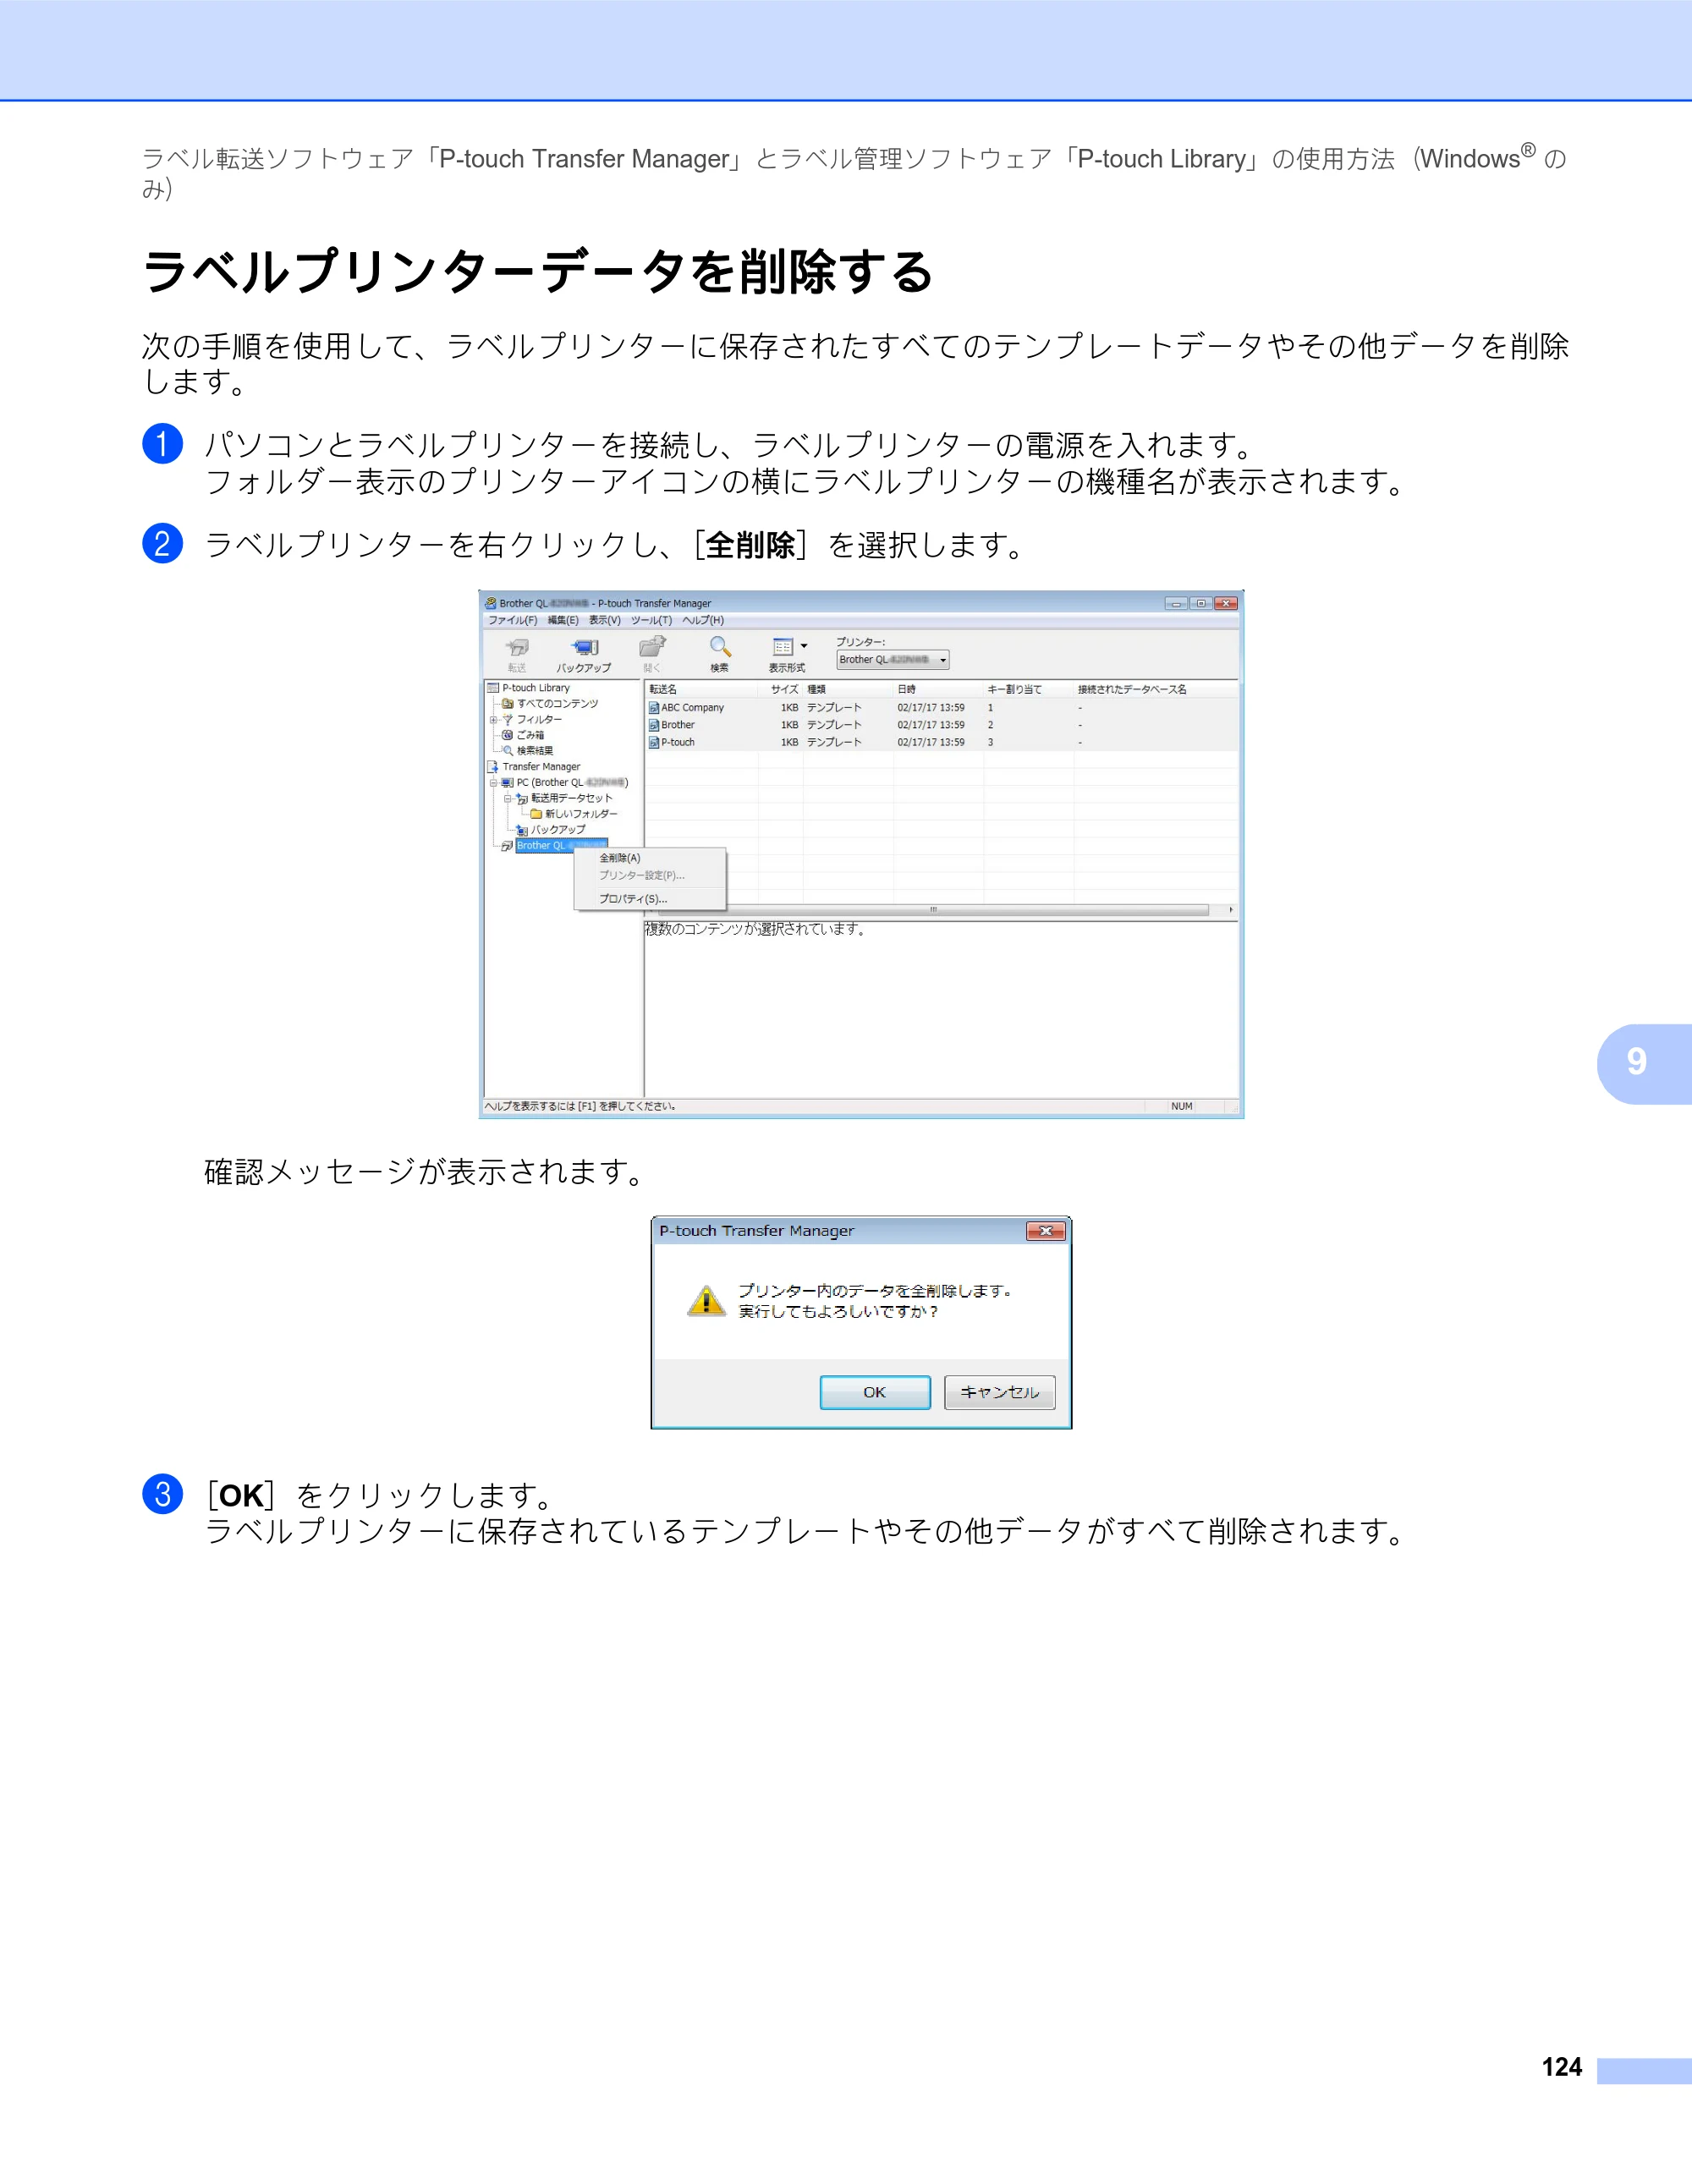Screen dimensions: 1692x2184
Task: Collapse the 転送用データセット tree node
Action: point(507,799)
